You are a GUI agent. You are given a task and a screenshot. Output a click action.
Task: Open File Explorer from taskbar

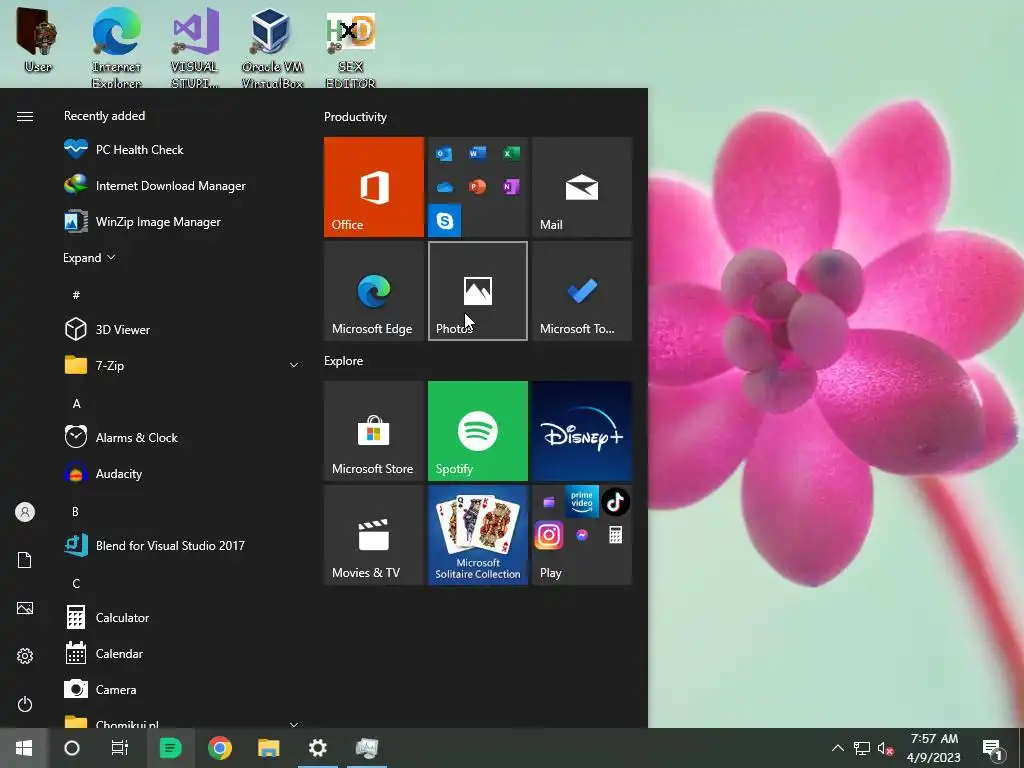tap(268, 748)
